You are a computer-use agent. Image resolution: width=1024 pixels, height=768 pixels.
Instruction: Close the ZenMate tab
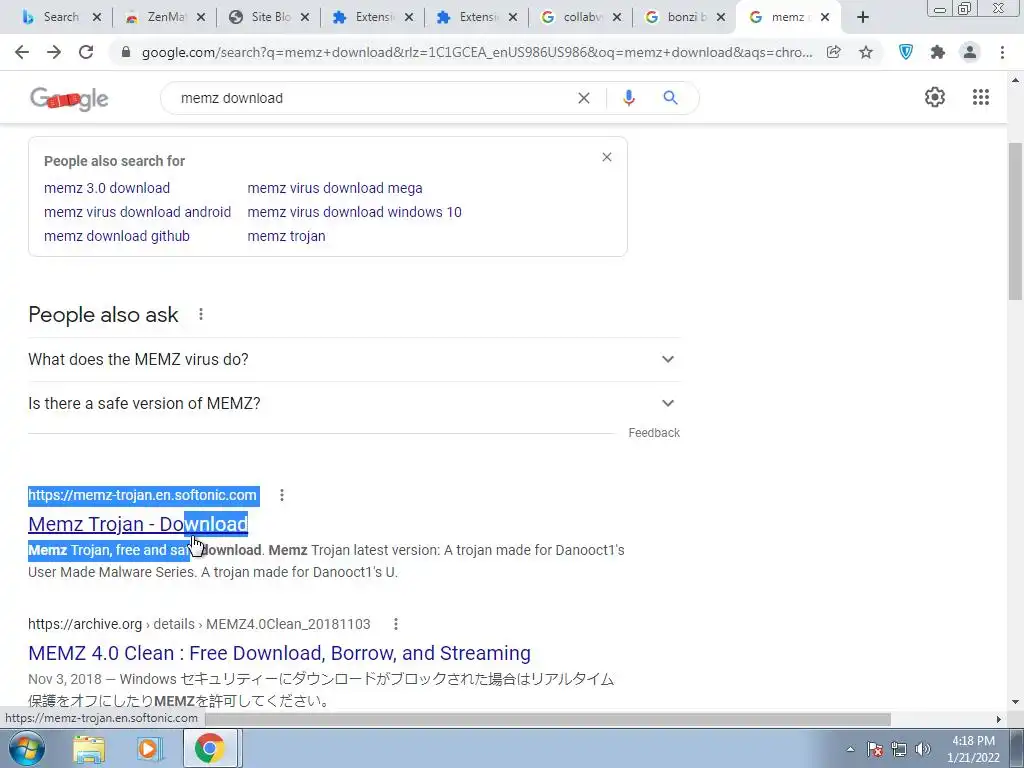coord(201,17)
